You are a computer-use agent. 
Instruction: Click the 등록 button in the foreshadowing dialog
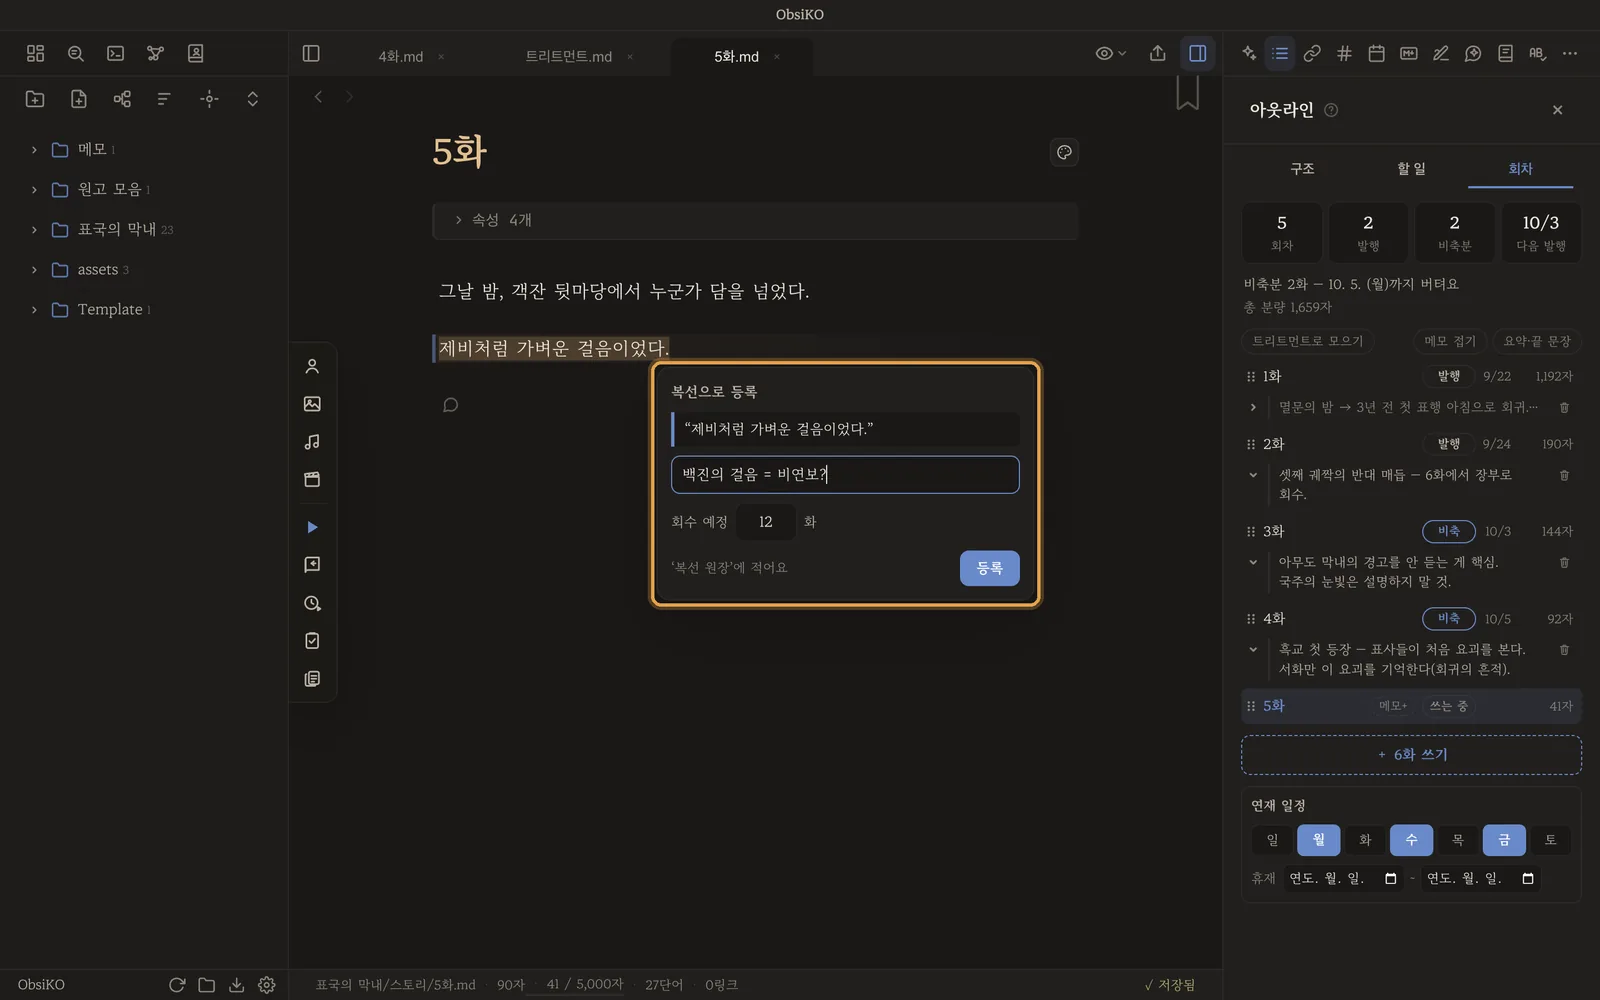pyautogui.click(x=989, y=568)
